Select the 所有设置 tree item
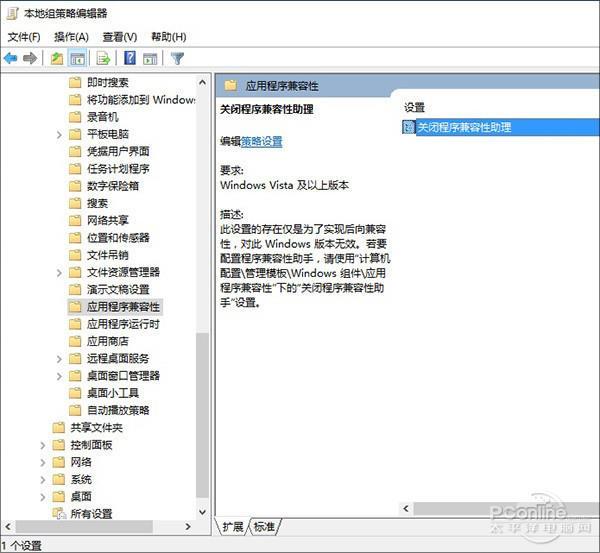Image resolution: width=600 pixels, height=553 pixels. (91, 514)
